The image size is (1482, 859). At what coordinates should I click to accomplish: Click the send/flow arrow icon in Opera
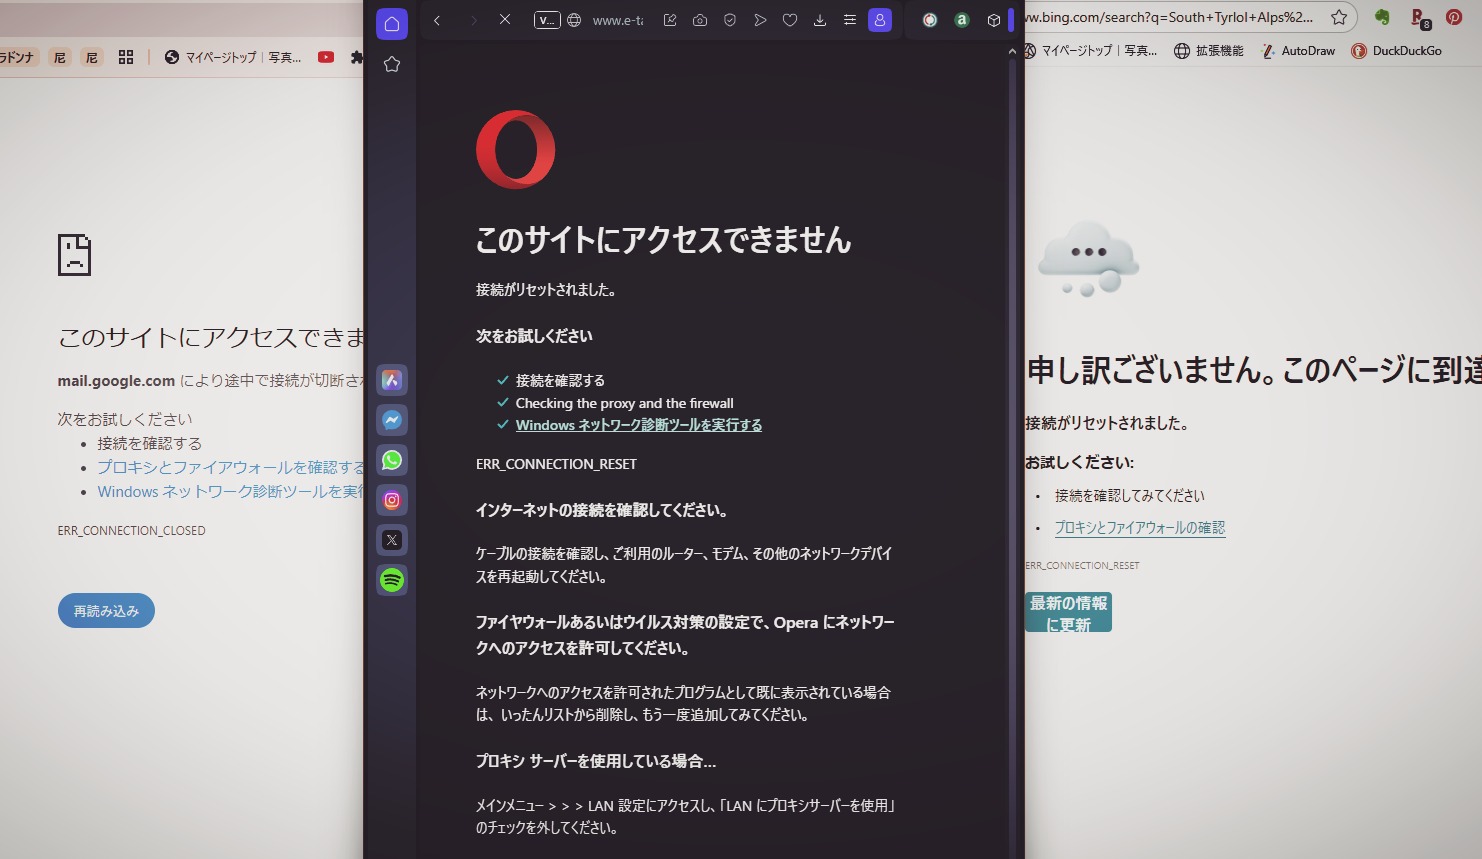coord(760,20)
